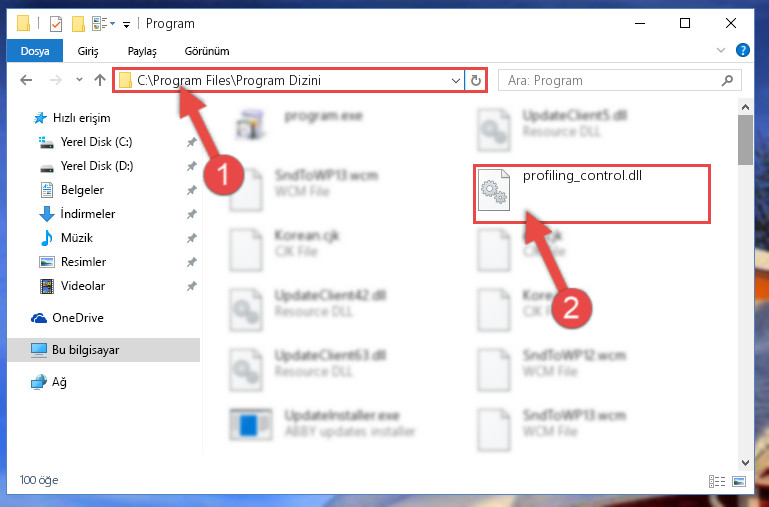The width and height of the screenshot is (769, 507).
Task: Click the vertical scrollbar down arrow
Action: [745, 462]
